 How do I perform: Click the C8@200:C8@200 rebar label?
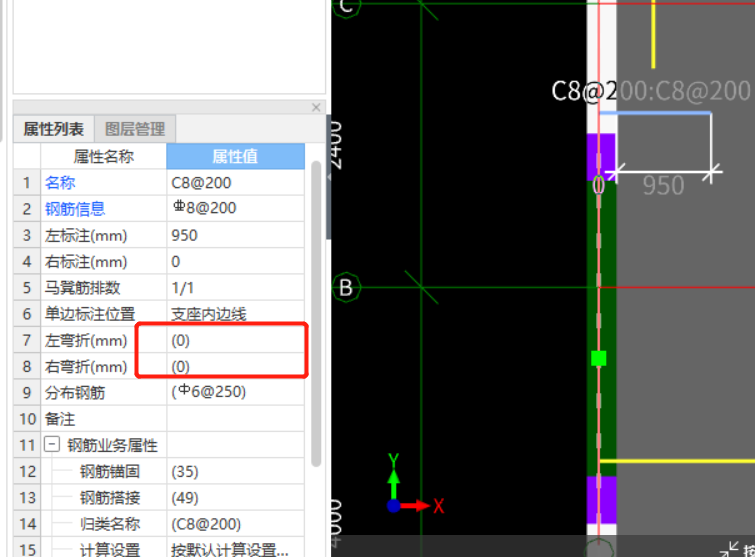tap(651, 91)
